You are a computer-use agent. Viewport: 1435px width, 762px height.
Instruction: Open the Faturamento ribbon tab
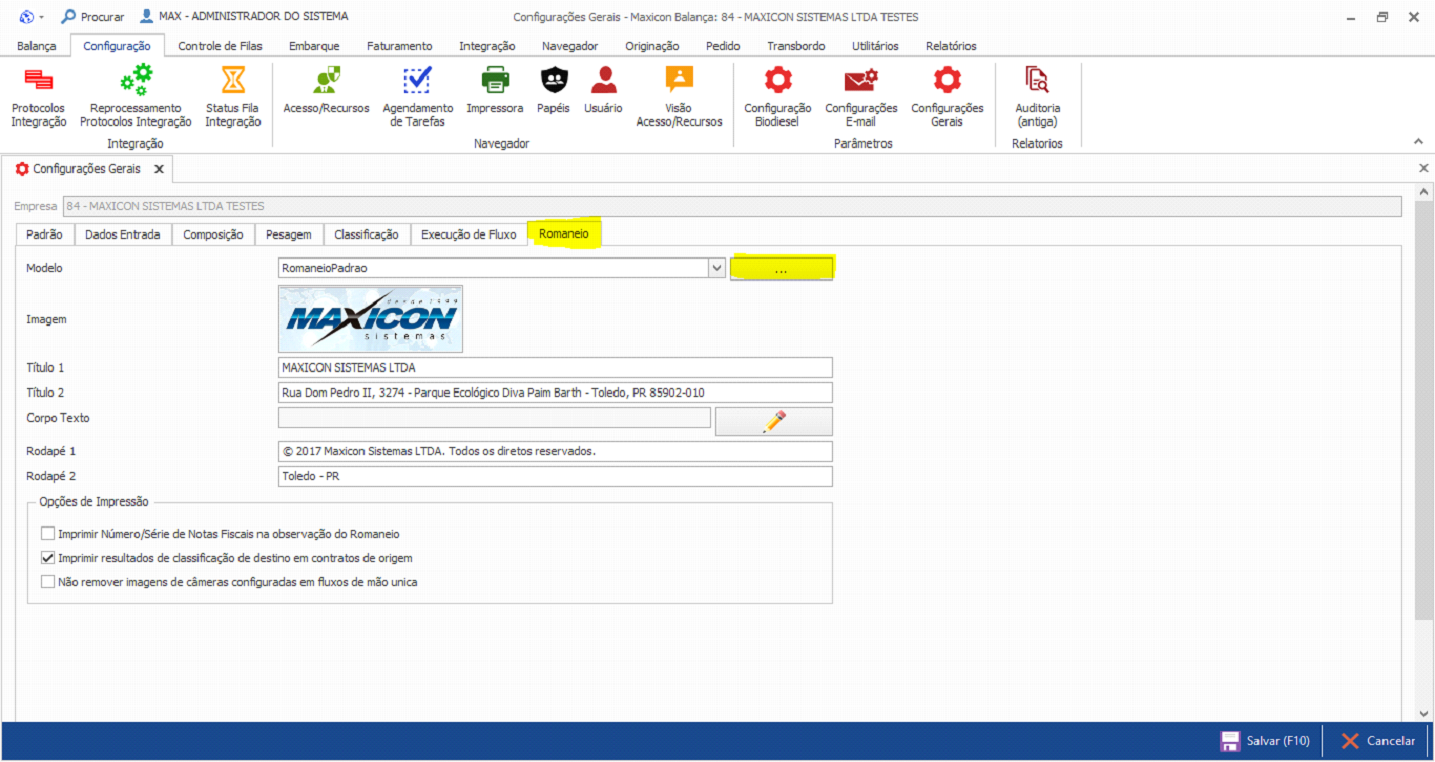(x=400, y=46)
